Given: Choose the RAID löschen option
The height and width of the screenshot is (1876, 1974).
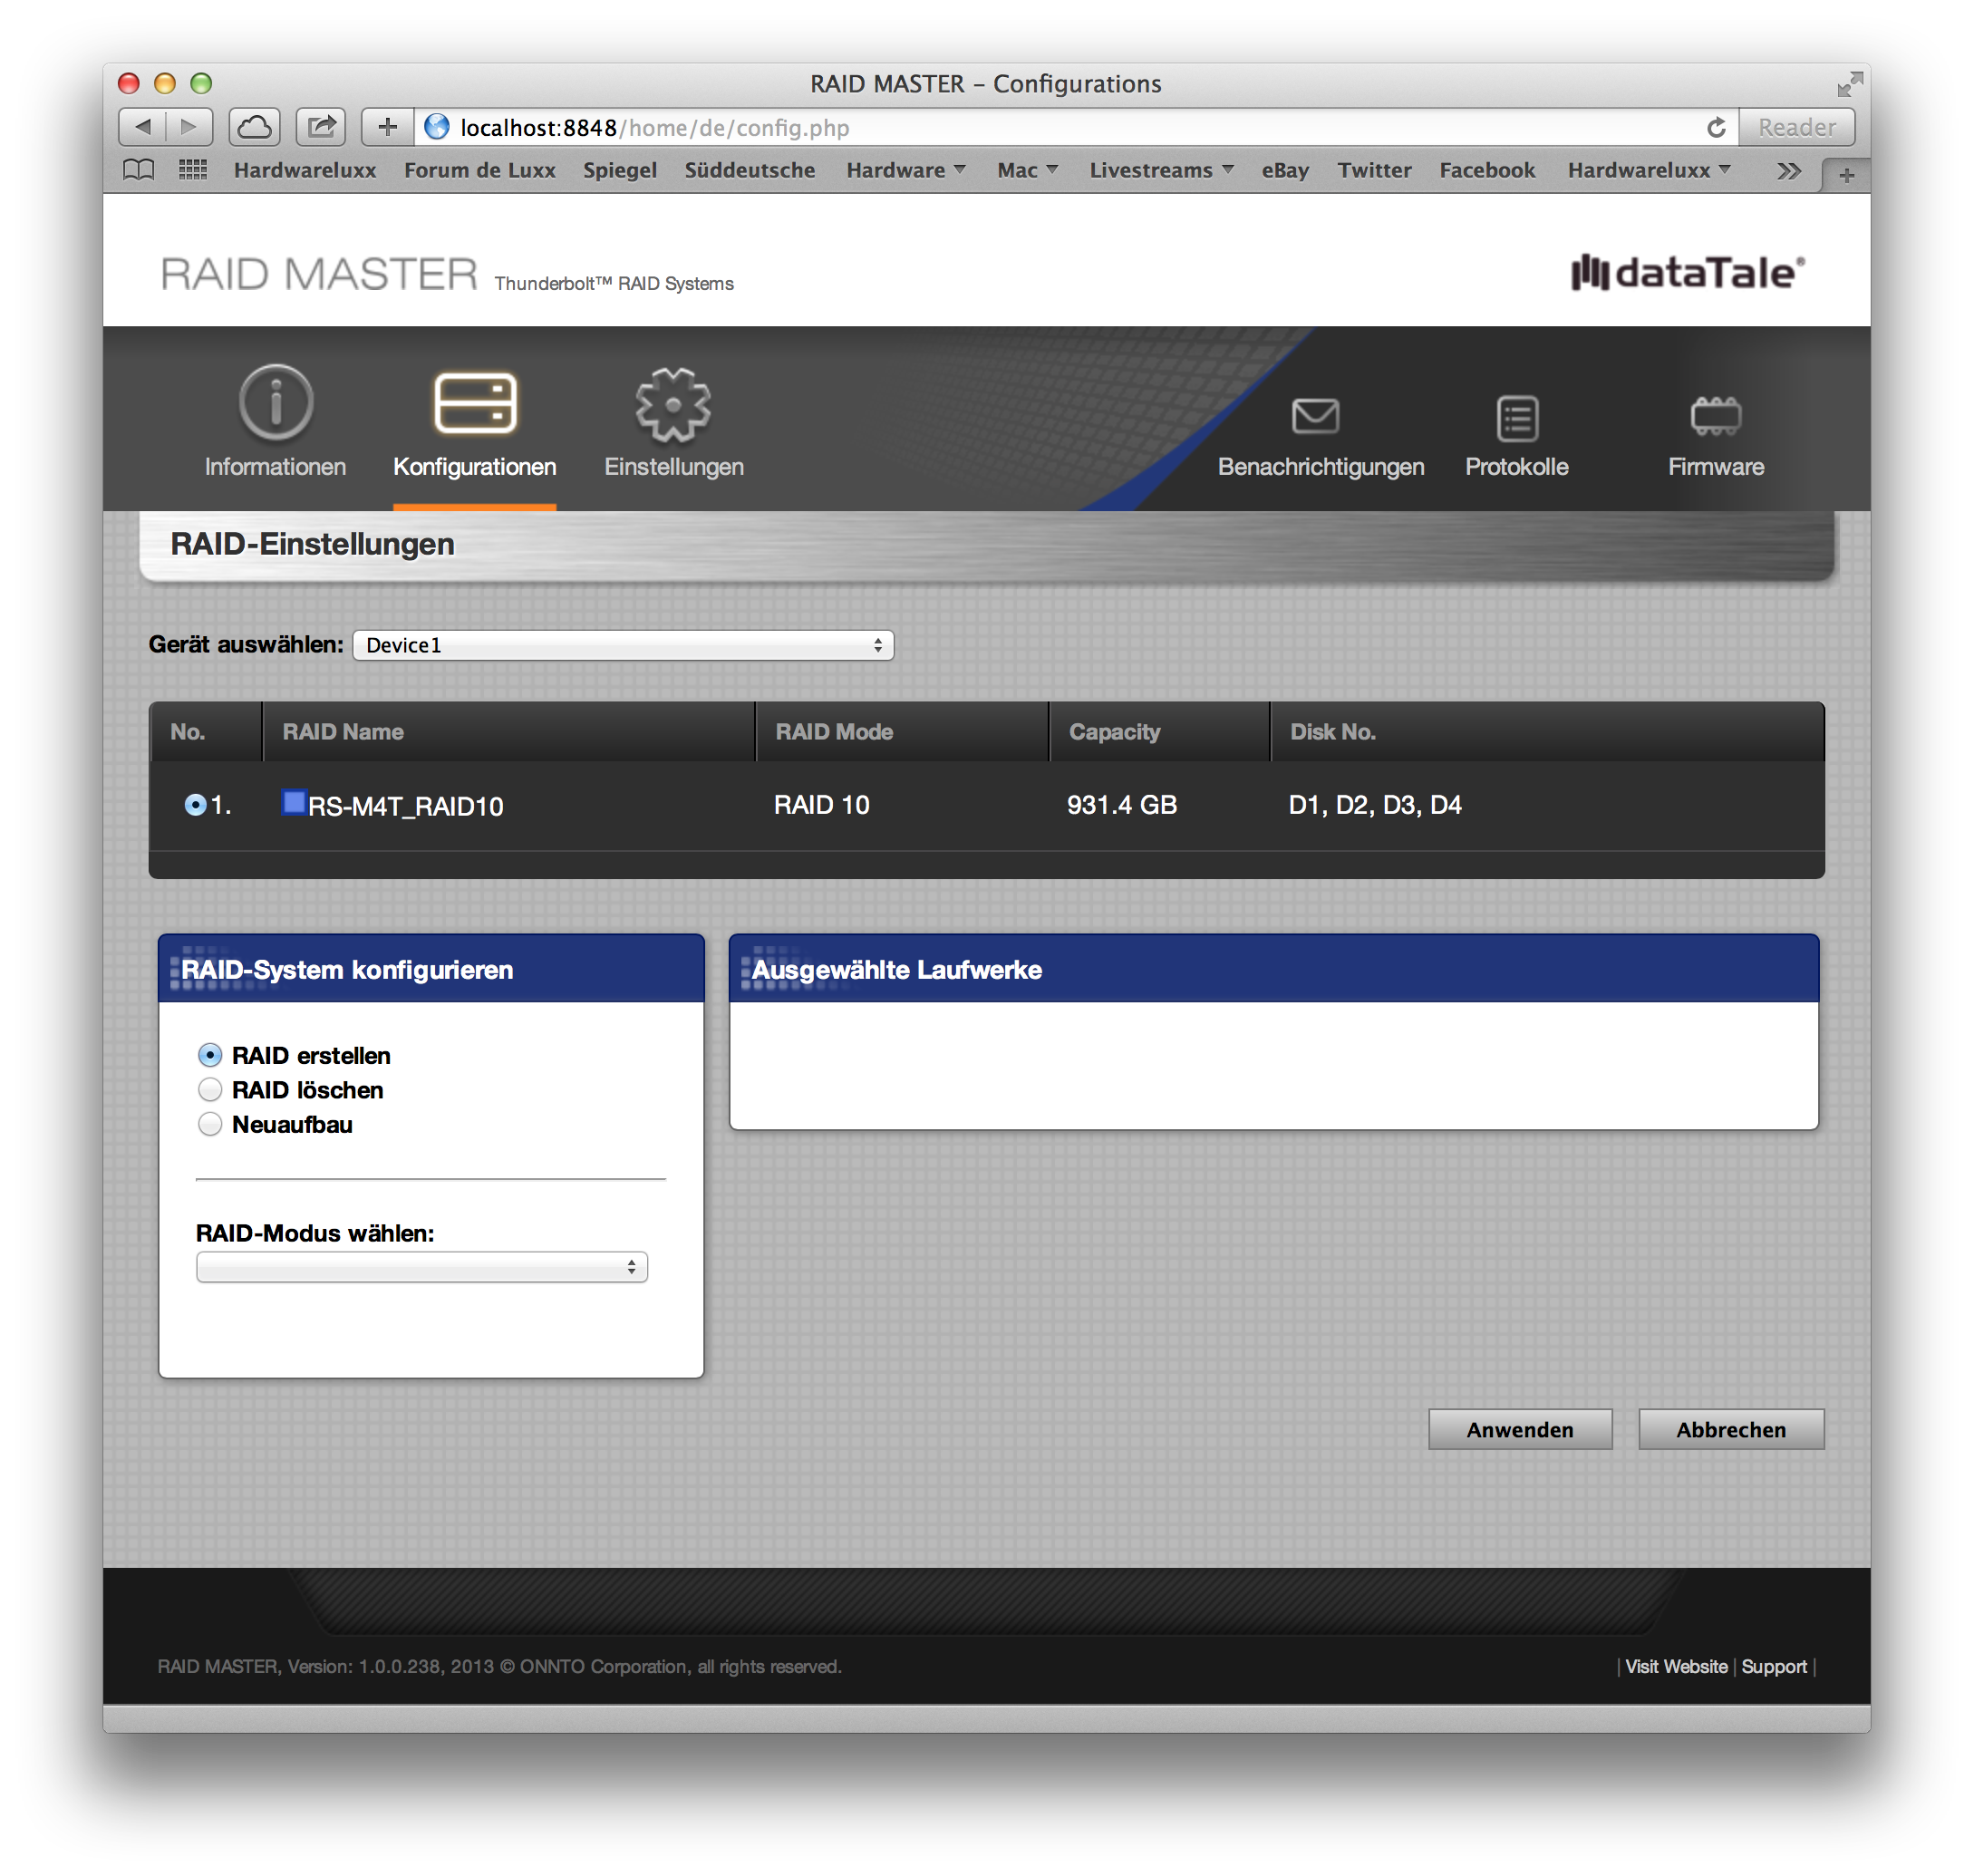Looking at the screenshot, I should 210,1089.
